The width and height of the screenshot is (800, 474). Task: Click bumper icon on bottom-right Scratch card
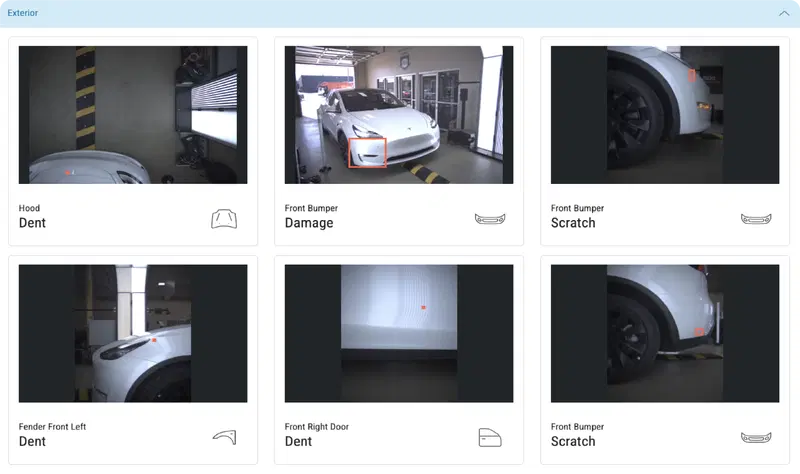point(756,437)
